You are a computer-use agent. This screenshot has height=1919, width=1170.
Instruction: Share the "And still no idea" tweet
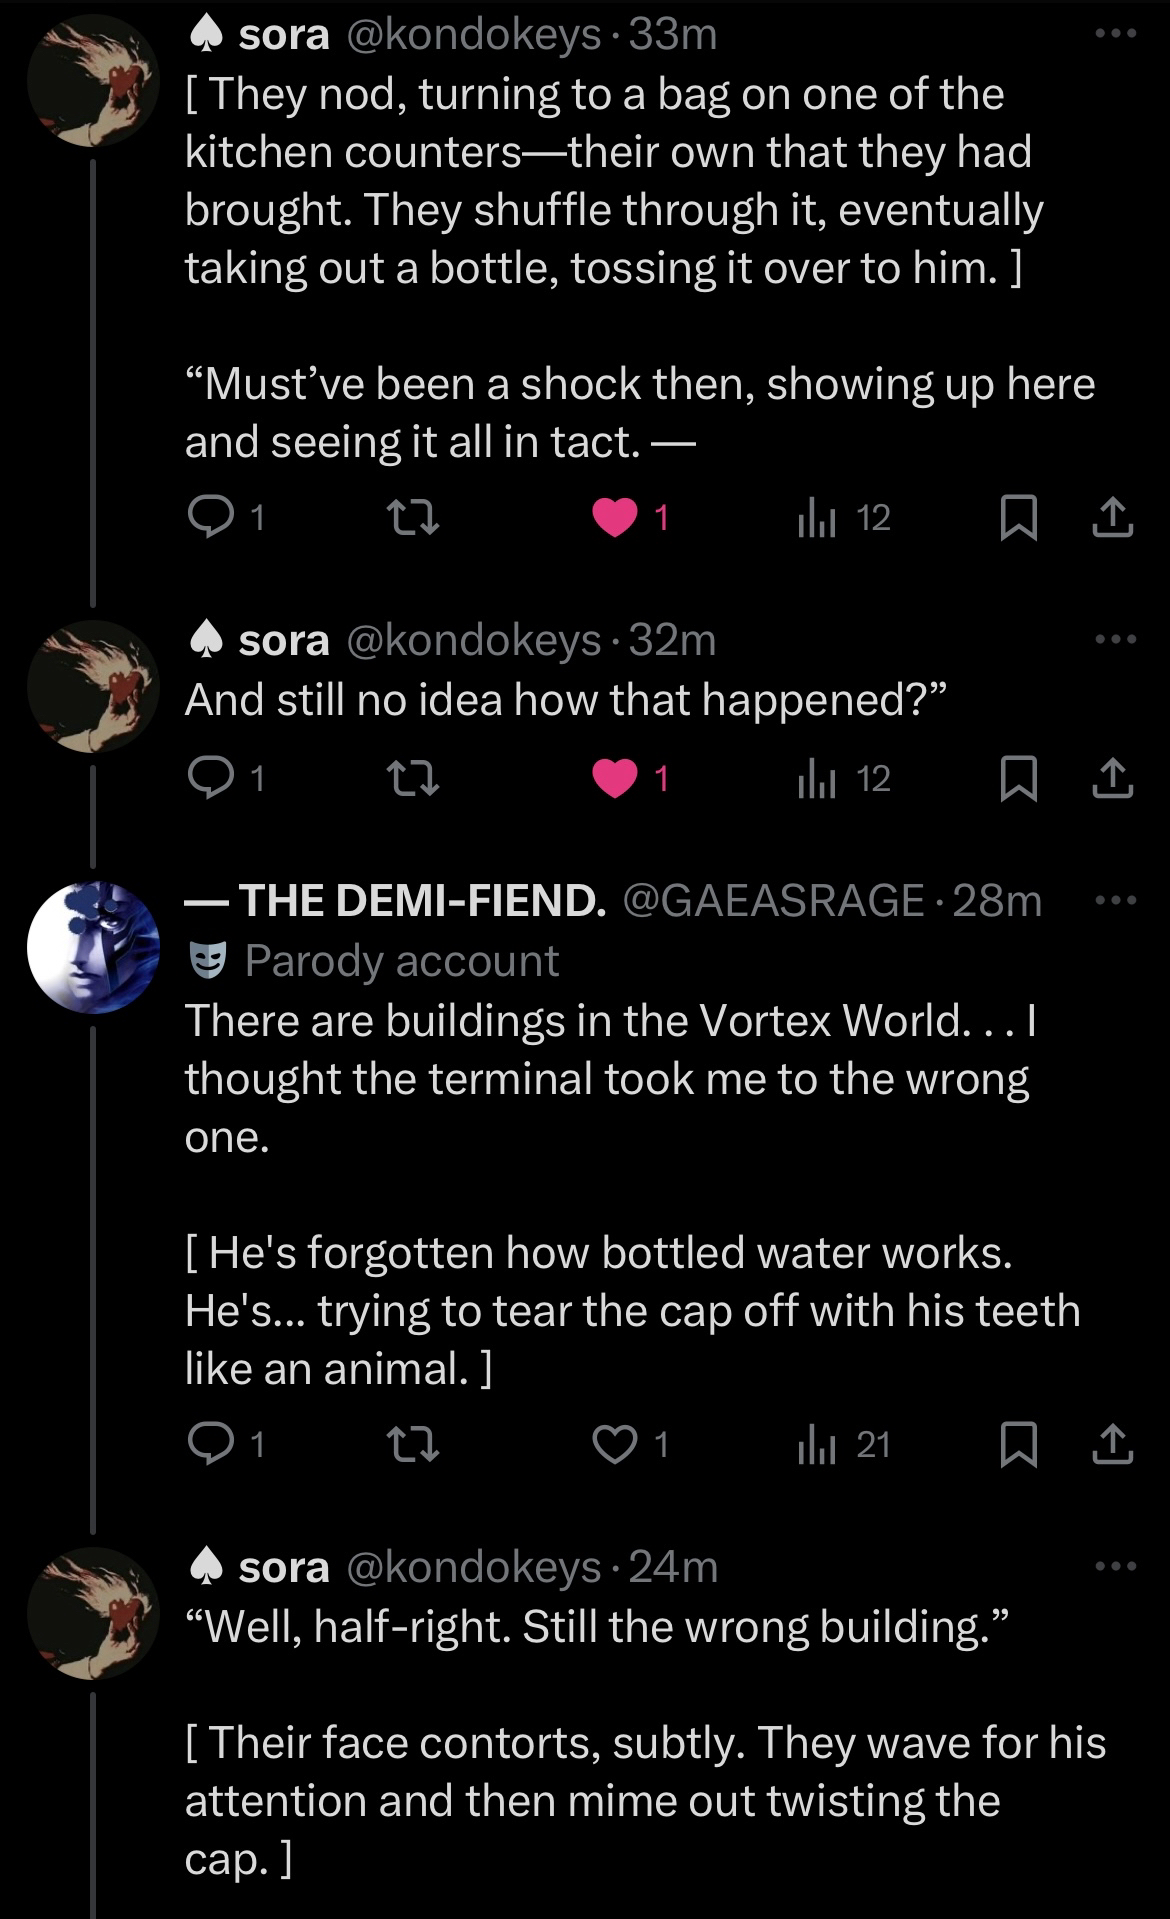click(x=1112, y=779)
